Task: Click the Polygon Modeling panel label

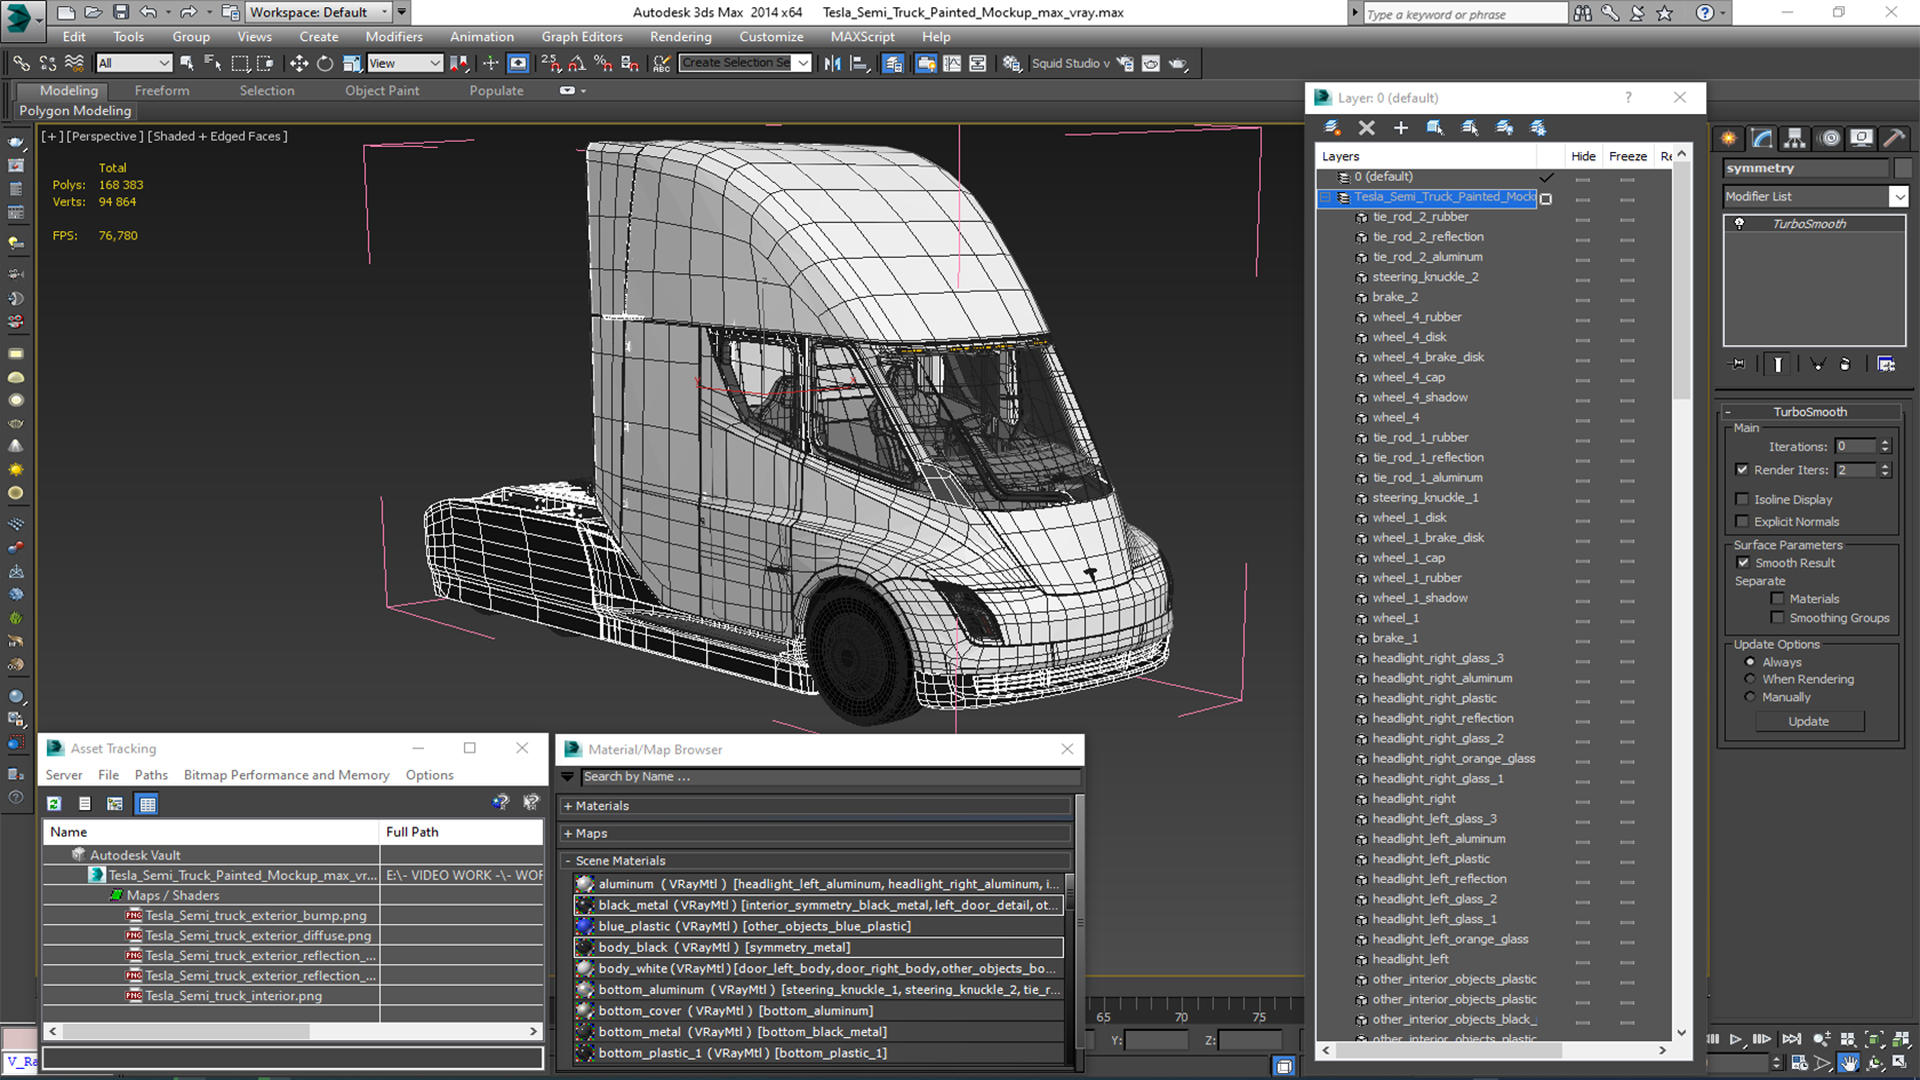Action: coord(75,111)
